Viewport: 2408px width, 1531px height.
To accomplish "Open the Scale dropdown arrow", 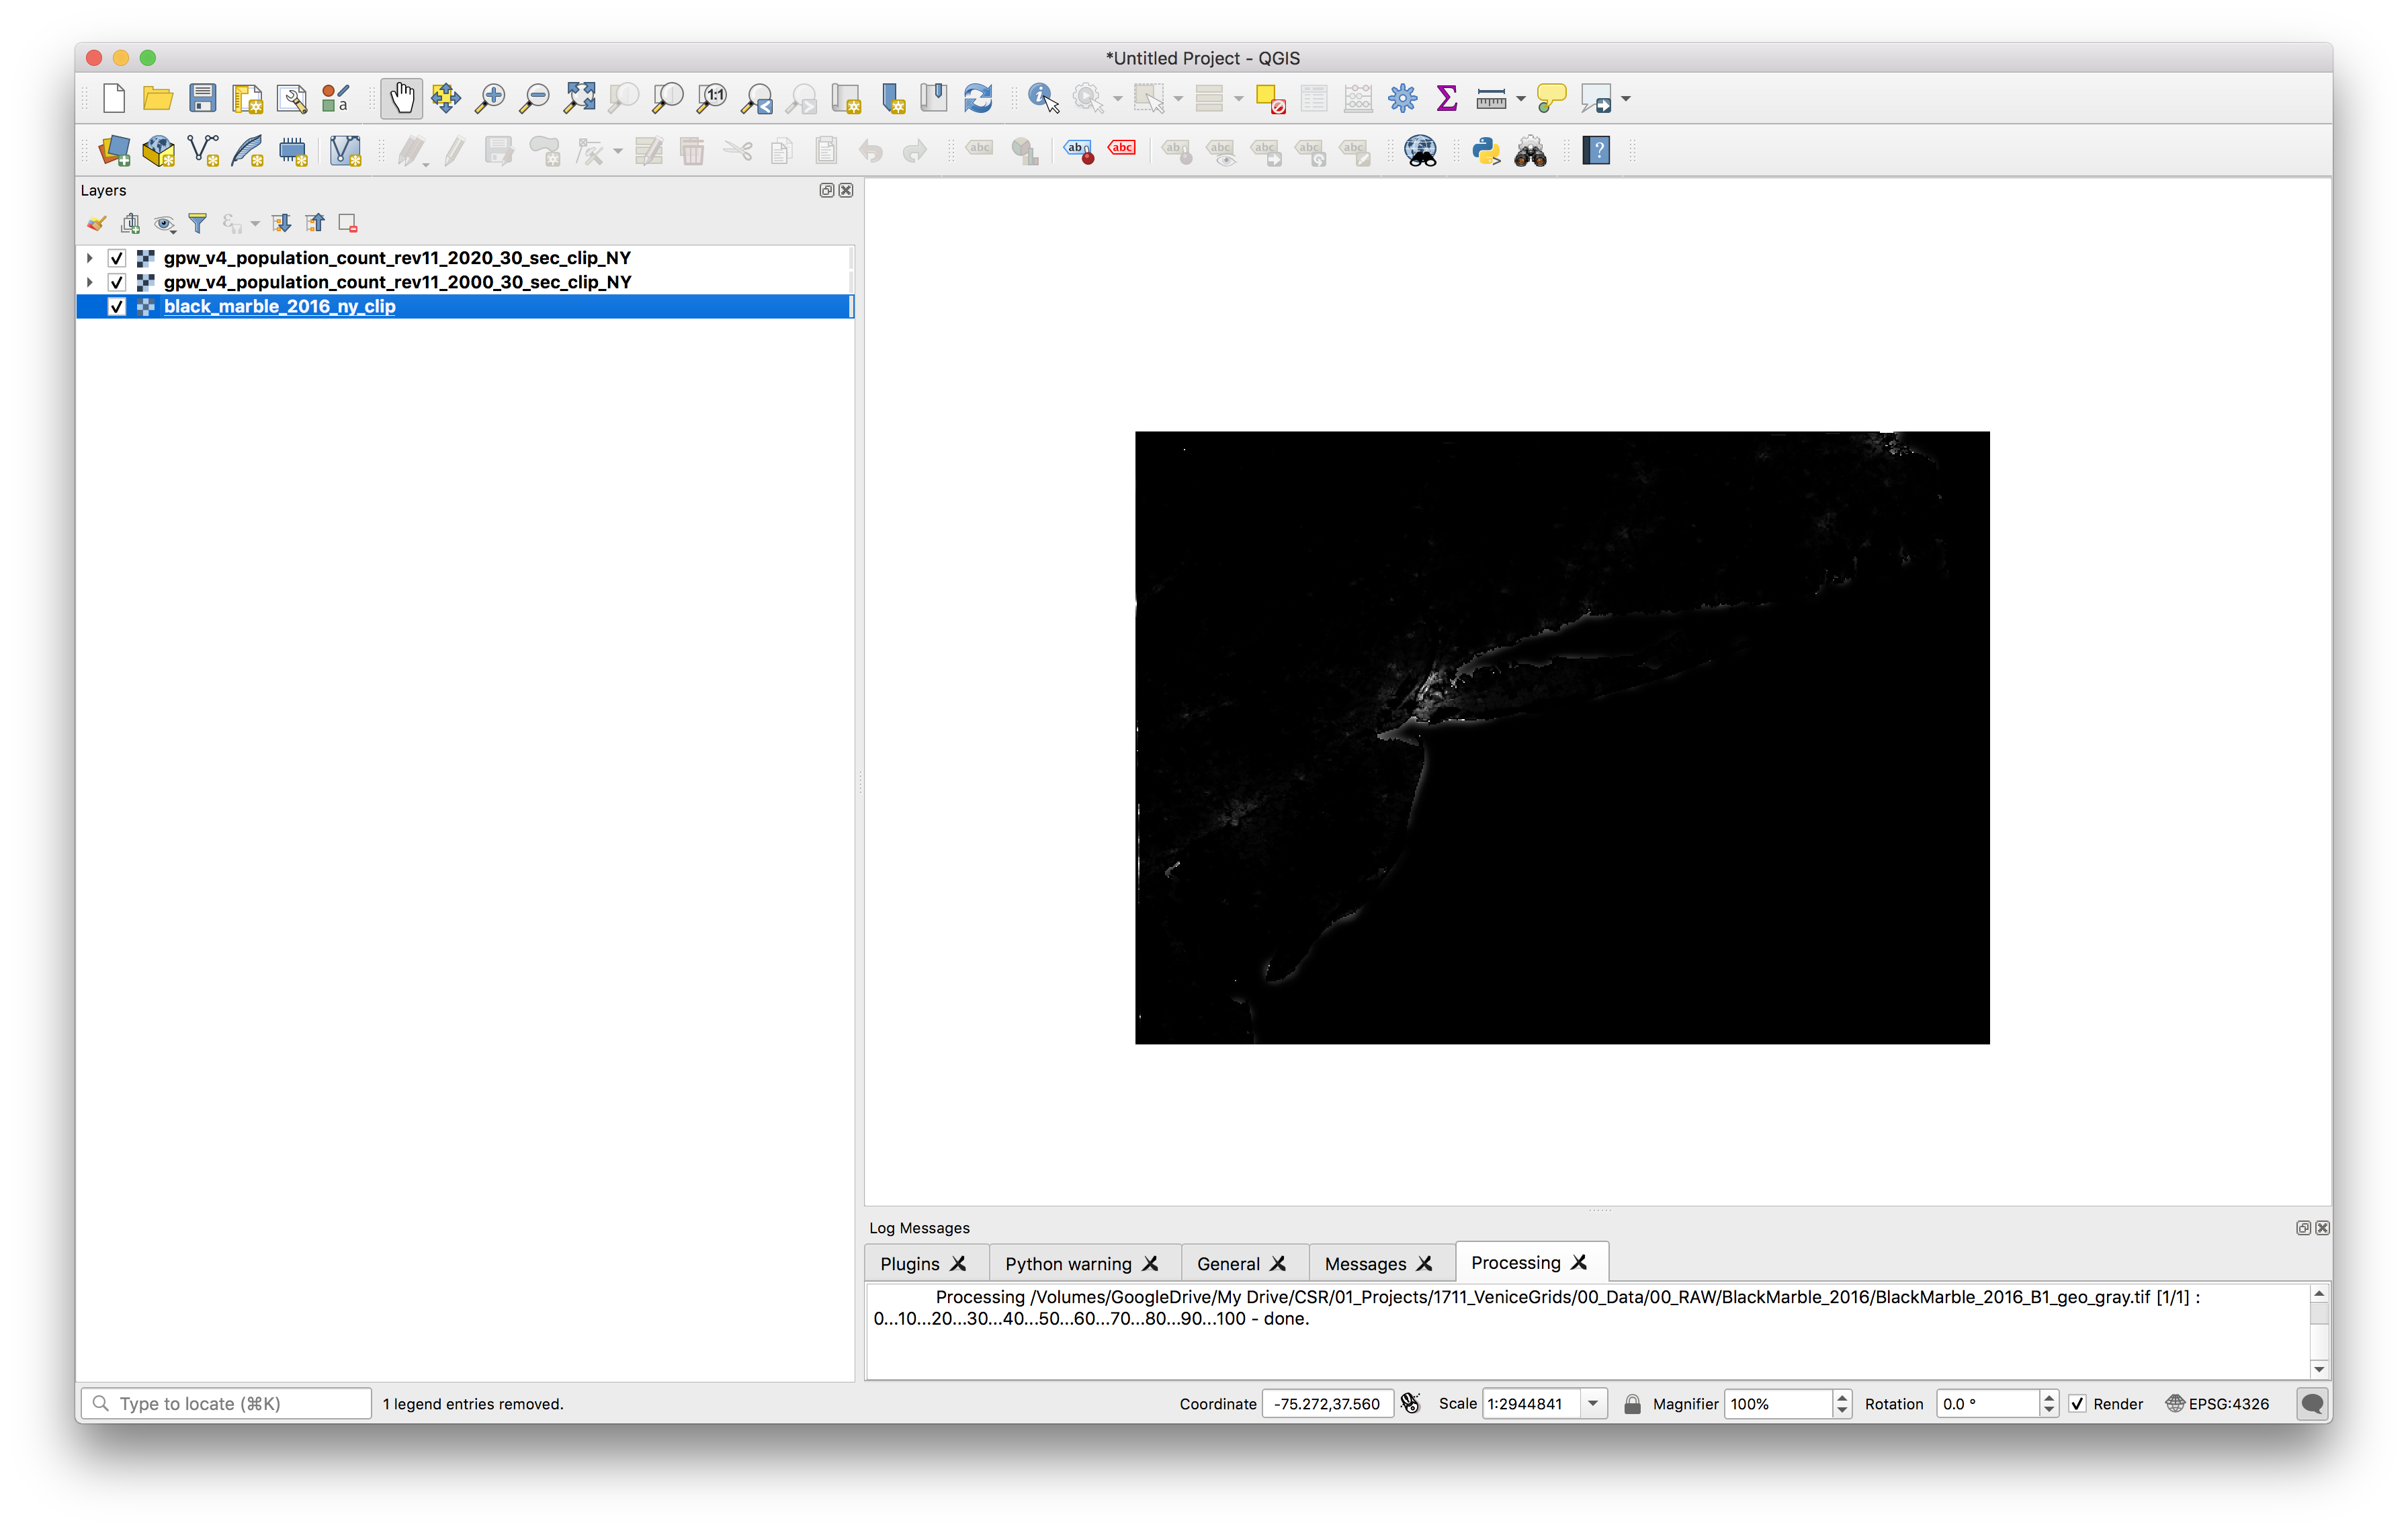I will coord(1593,1403).
